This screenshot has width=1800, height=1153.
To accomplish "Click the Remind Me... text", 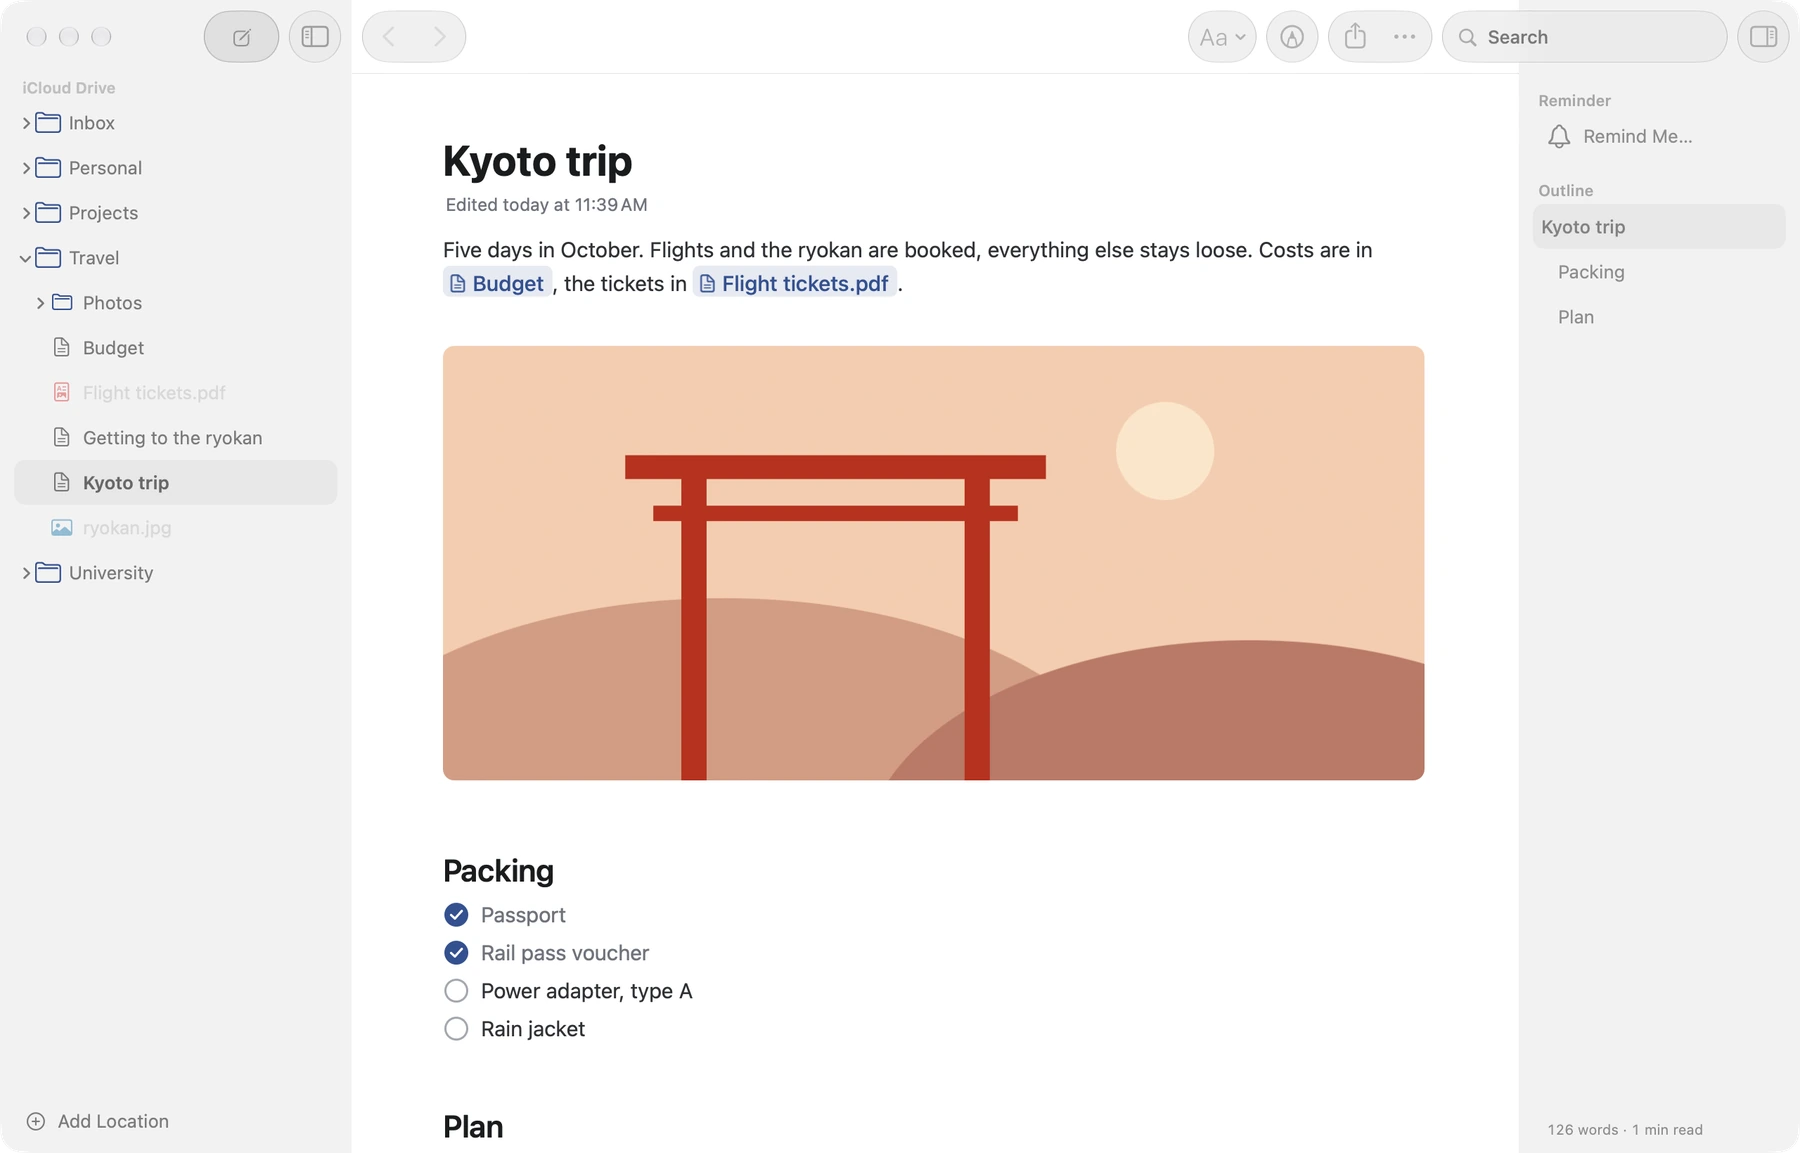I will [1637, 136].
